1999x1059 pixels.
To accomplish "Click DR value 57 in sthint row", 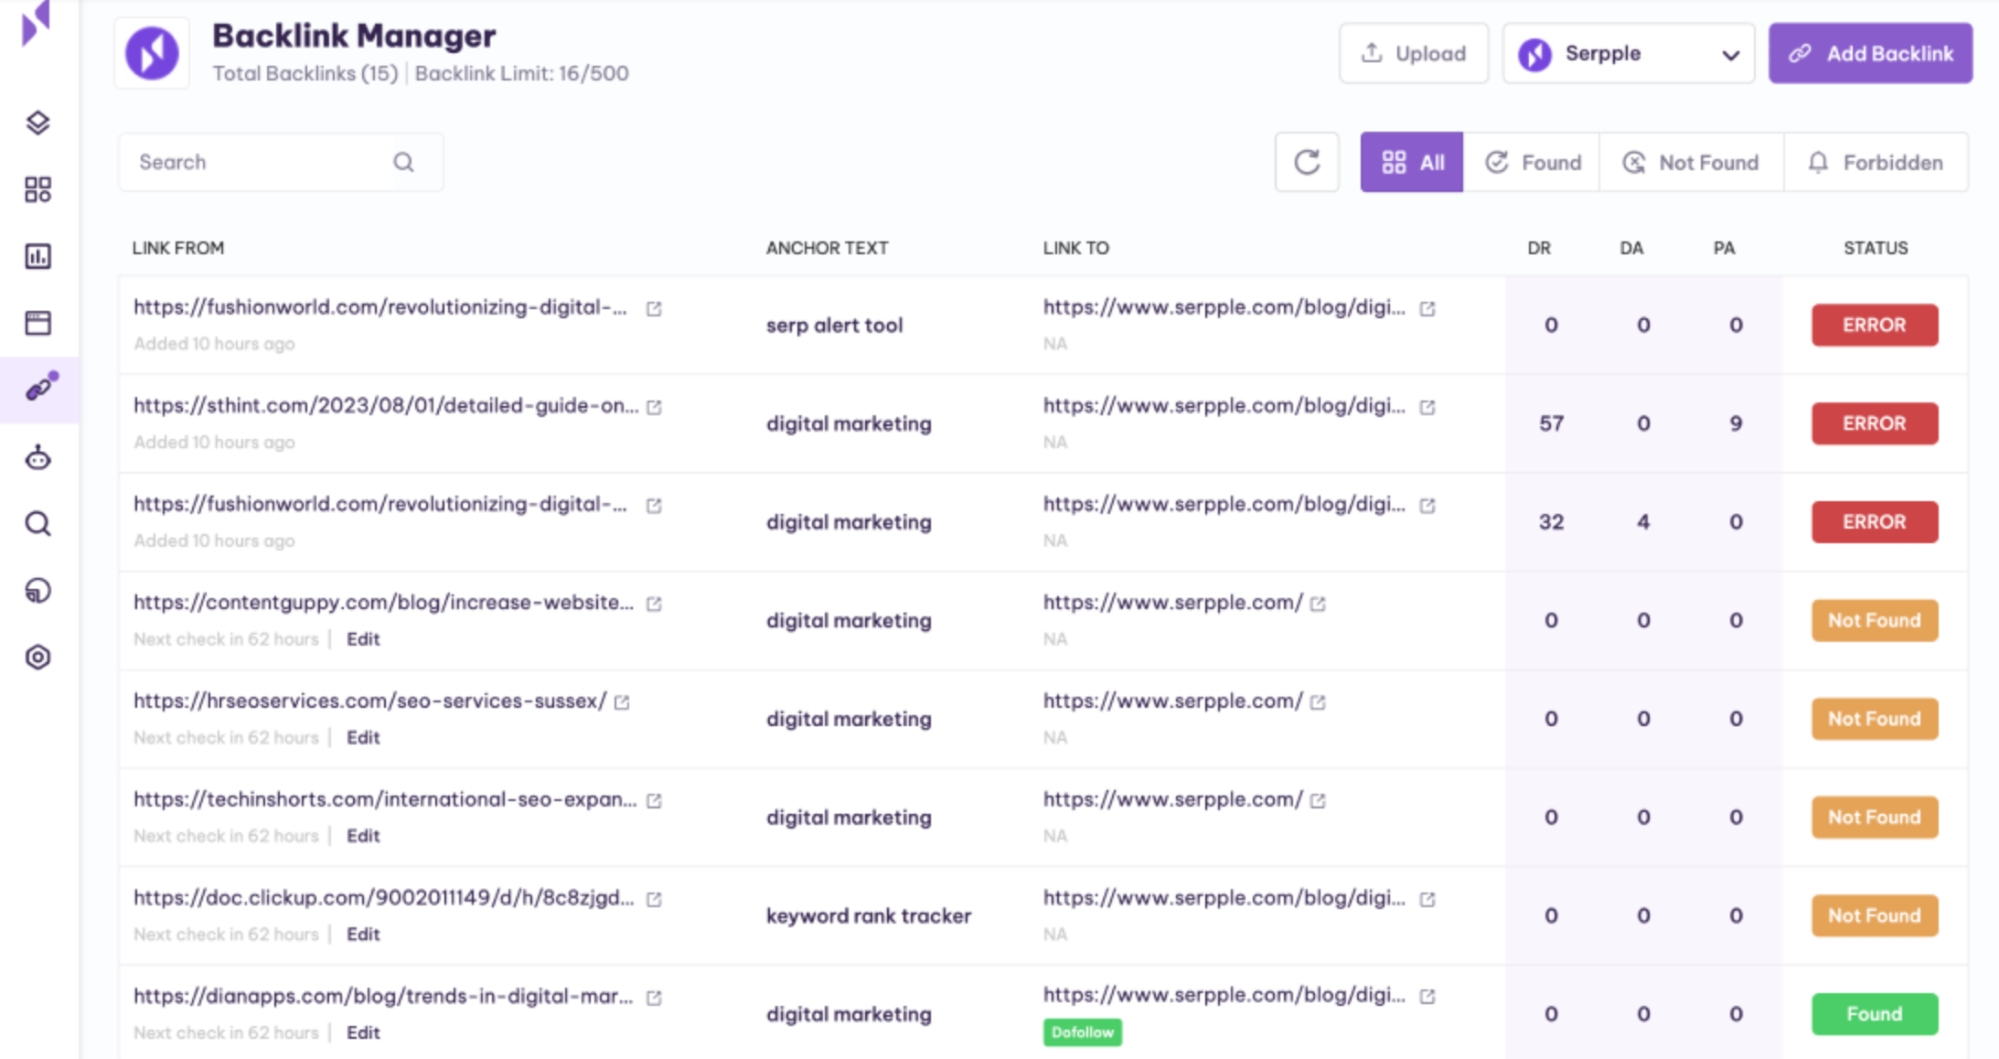I will 1551,423.
